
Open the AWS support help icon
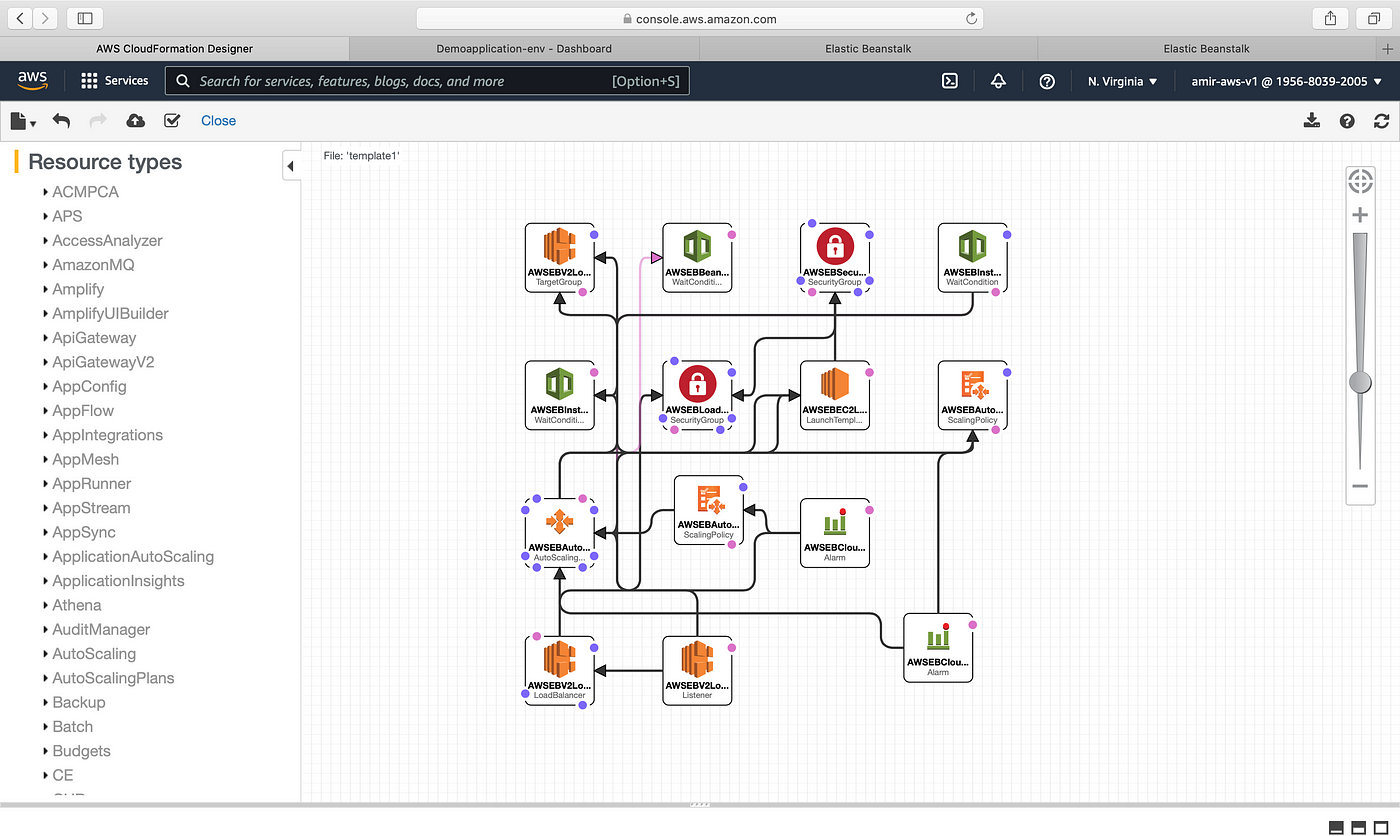(1047, 82)
